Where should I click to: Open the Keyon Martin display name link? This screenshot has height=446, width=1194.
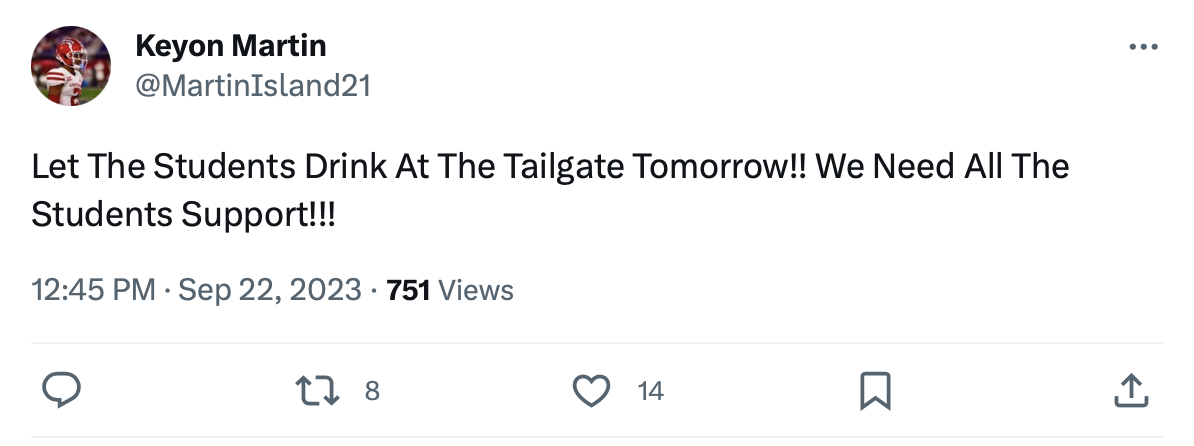tap(230, 45)
